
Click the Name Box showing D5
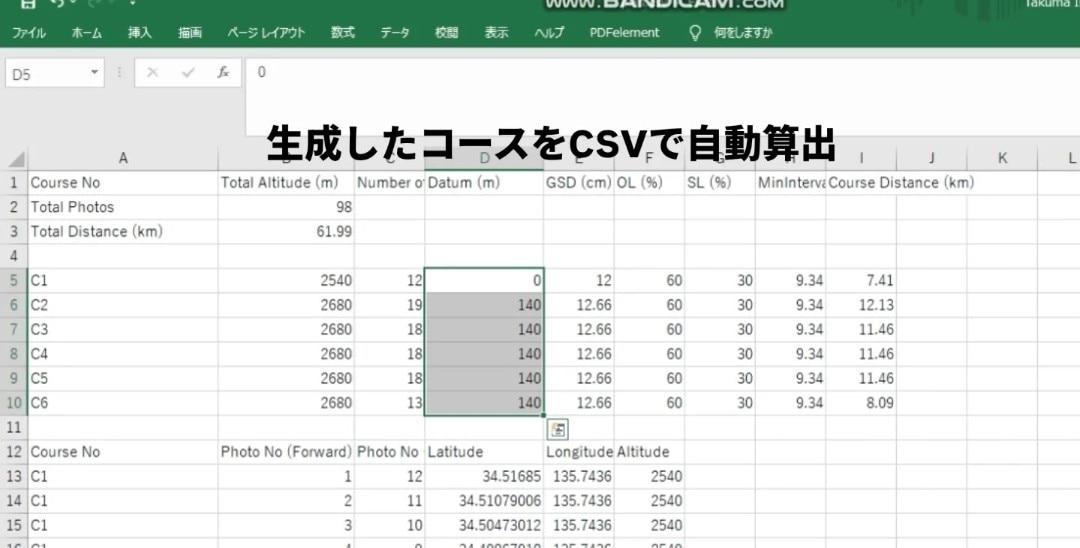click(47, 74)
